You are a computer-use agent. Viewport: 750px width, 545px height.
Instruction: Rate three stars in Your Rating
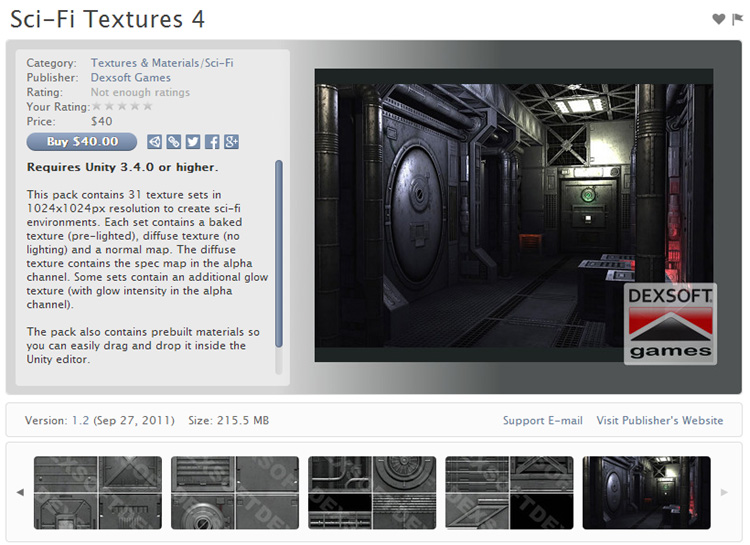click(x=122, y=106)
